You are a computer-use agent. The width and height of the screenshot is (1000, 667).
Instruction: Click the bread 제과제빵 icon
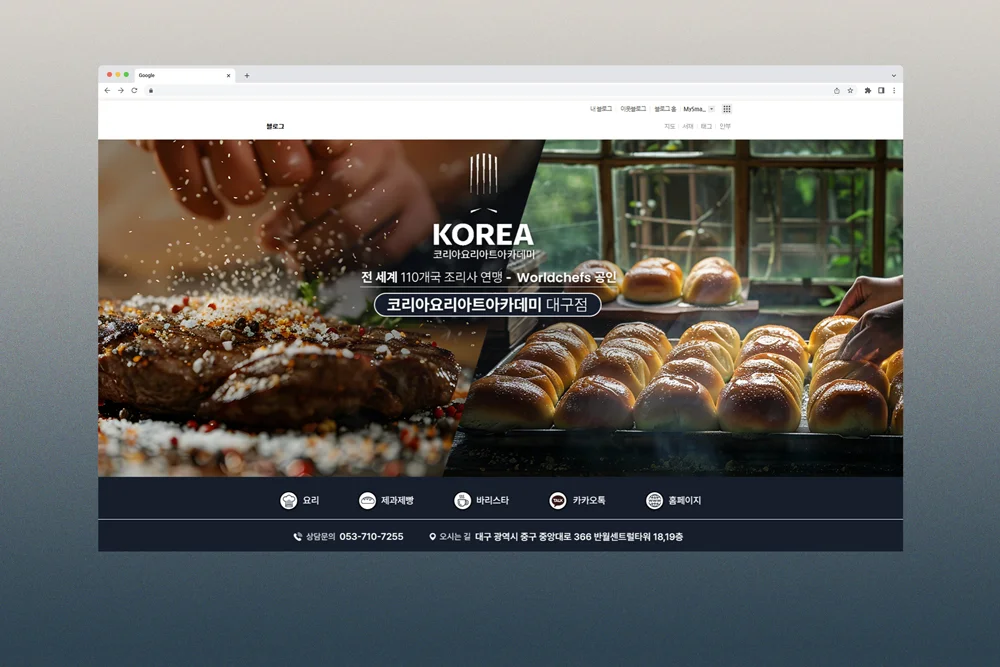pos(367,501)
